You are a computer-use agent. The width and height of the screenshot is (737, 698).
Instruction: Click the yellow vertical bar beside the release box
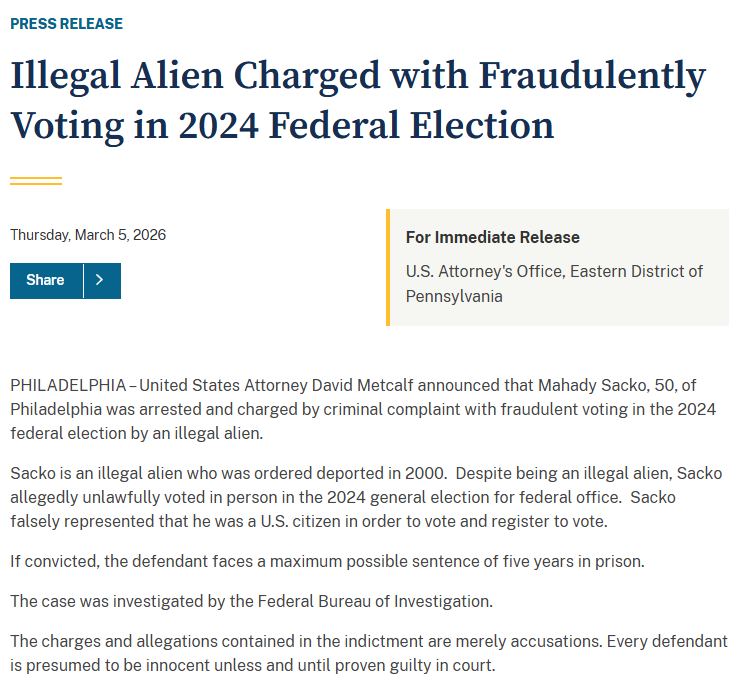[x=387, y=267]
